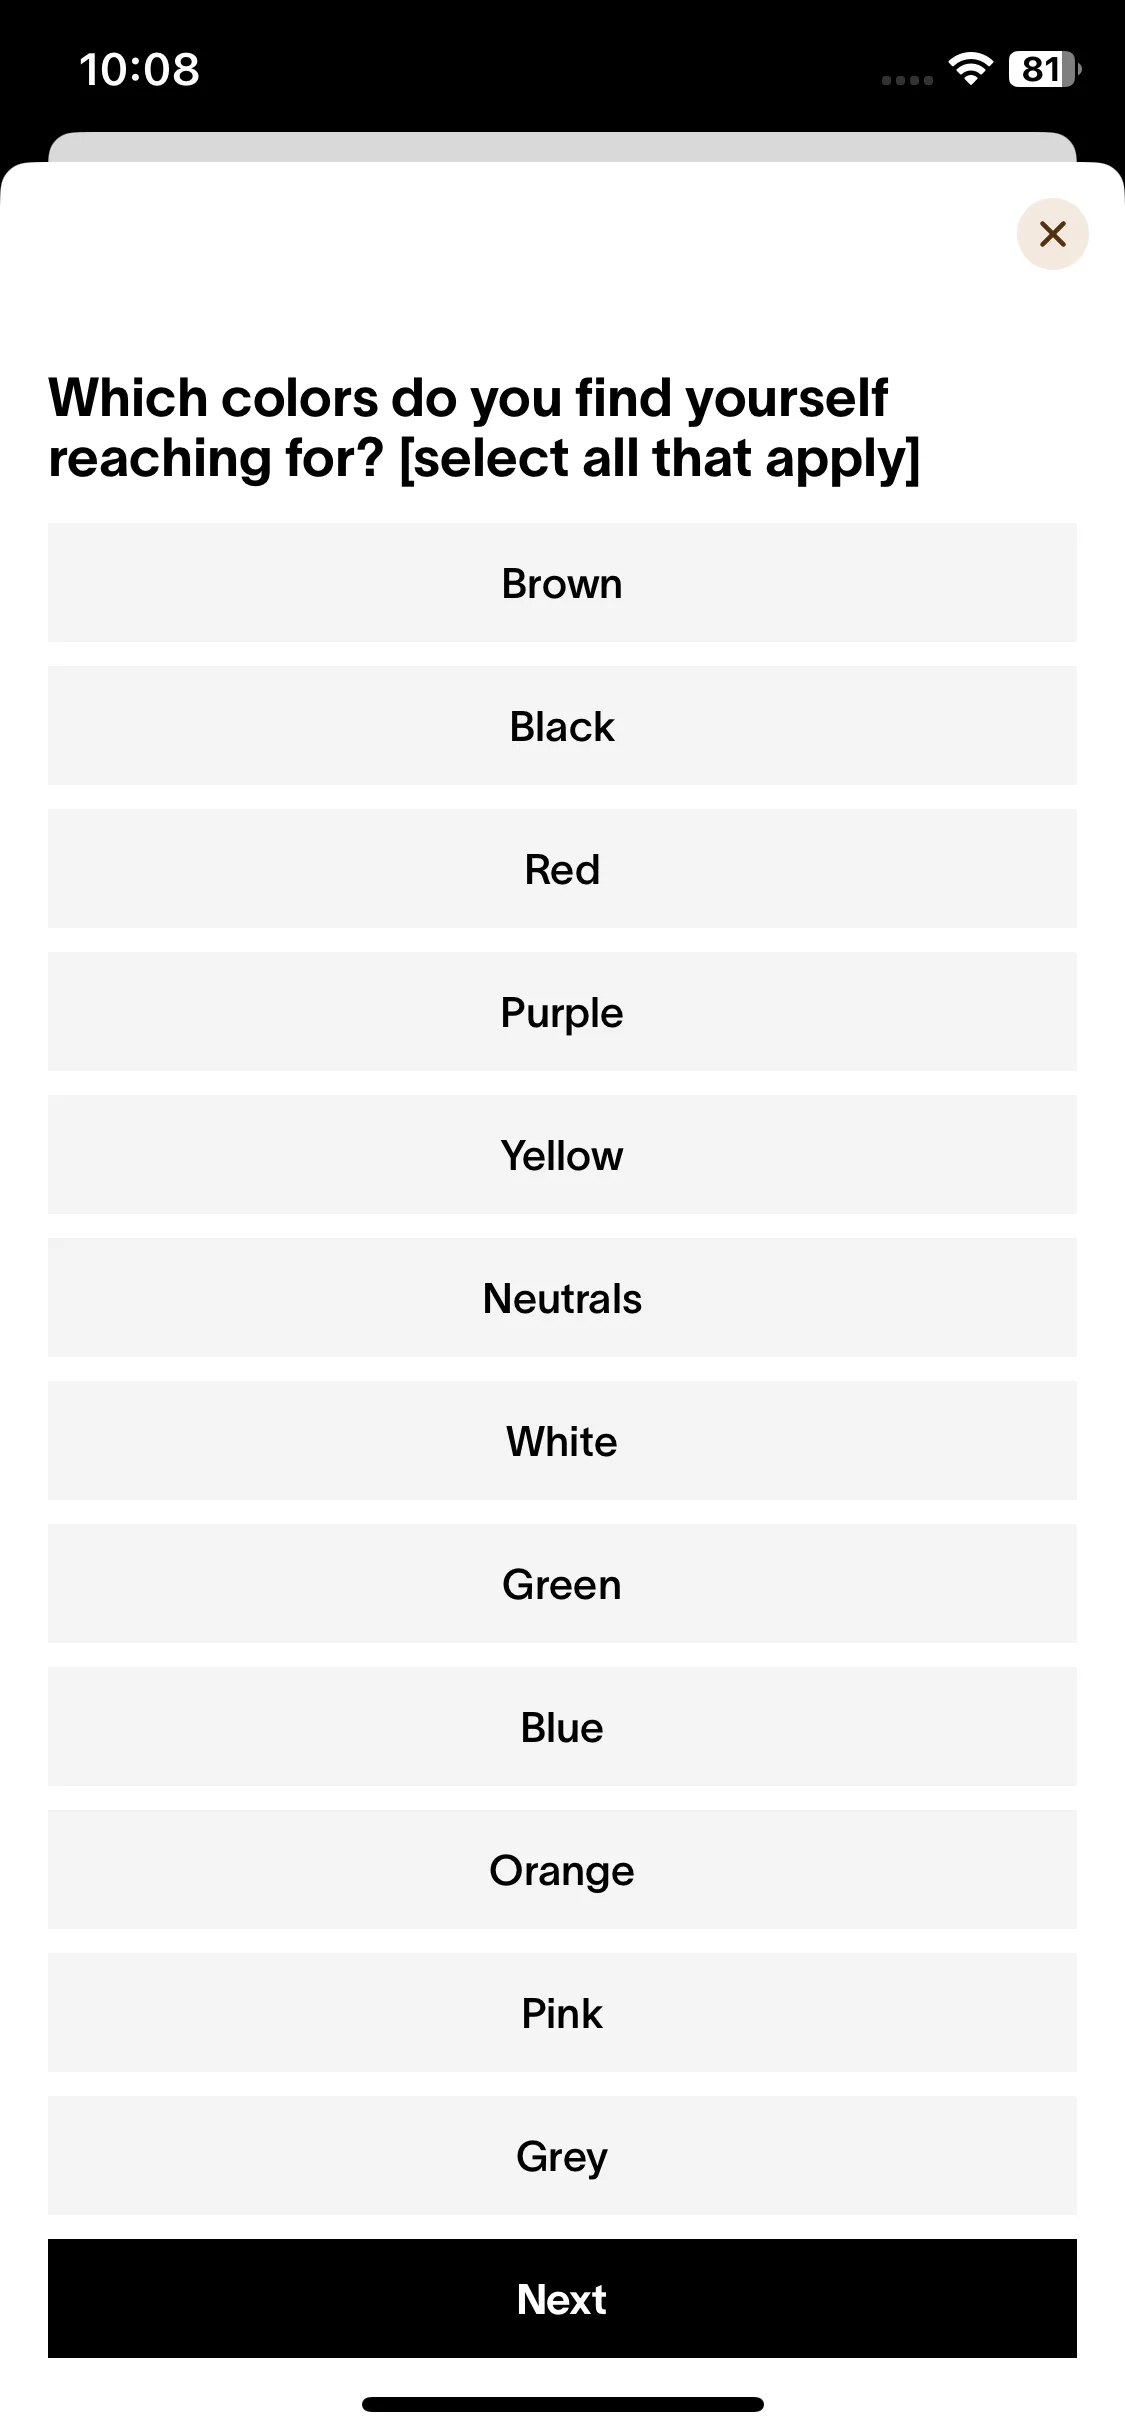This screenshot has height=2436, width=1125.
Task: Choose Red as a color
Action: [x=562, y=869]
